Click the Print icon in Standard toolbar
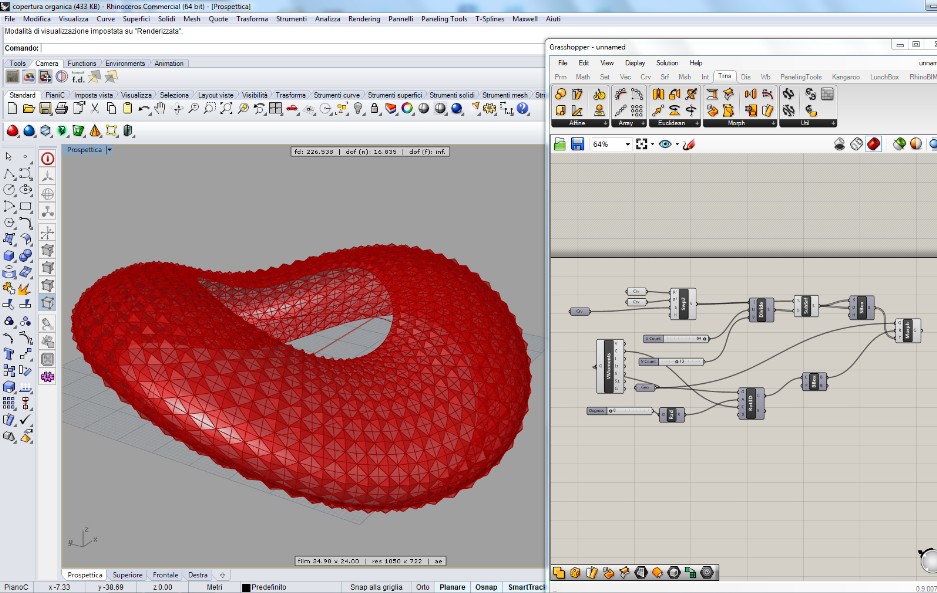The height and width of the screenshot is (593, 937). click(61, 108)
